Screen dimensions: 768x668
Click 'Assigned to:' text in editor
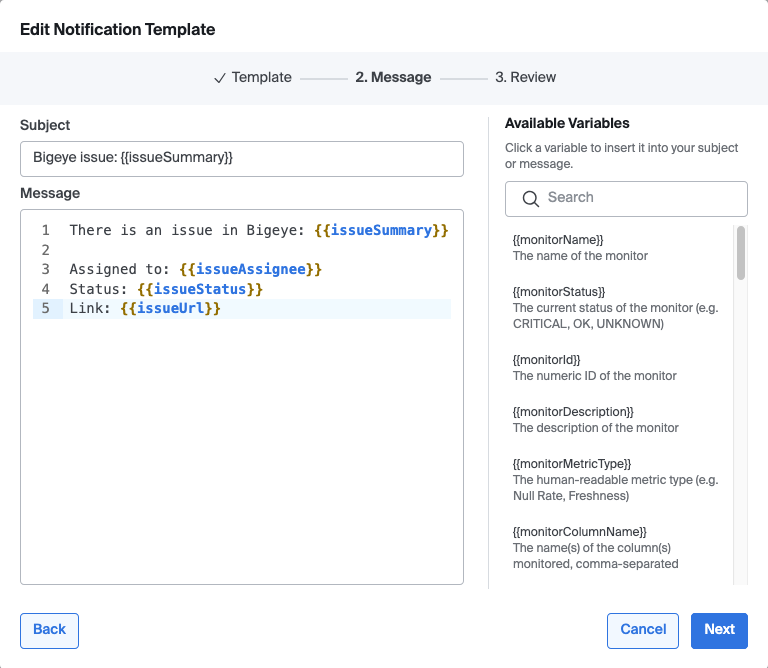[x=120, y=269]
